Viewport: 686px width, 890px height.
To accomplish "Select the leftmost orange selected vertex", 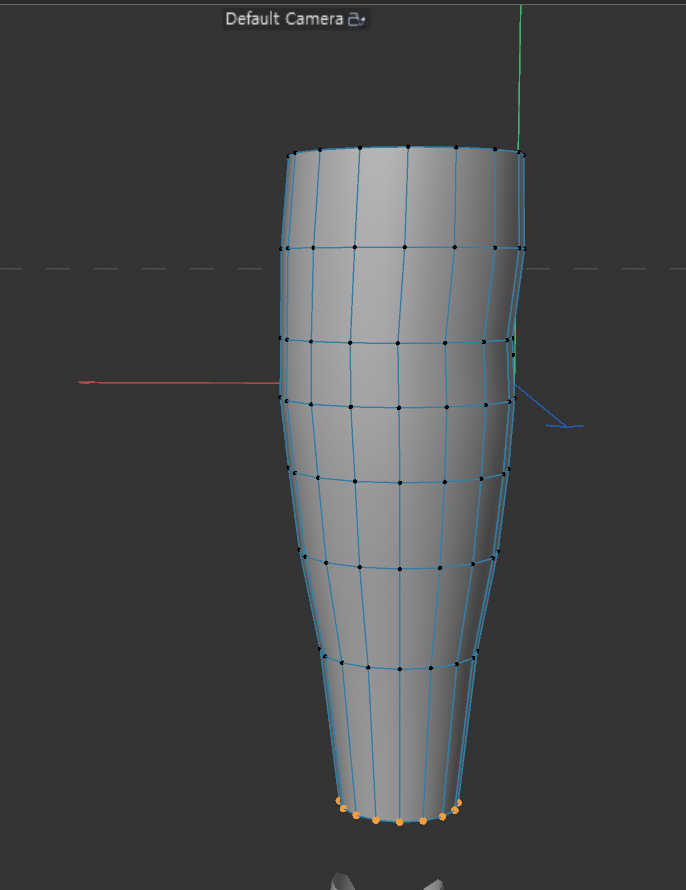I will [x=339, y=800].
